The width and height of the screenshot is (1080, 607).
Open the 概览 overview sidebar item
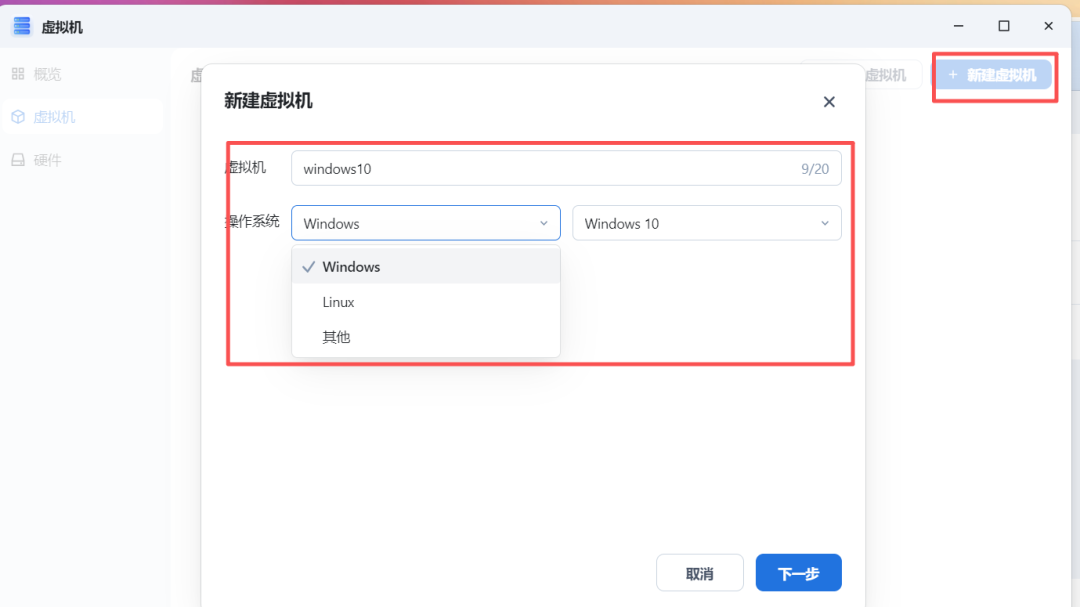(x=81, y=74)
